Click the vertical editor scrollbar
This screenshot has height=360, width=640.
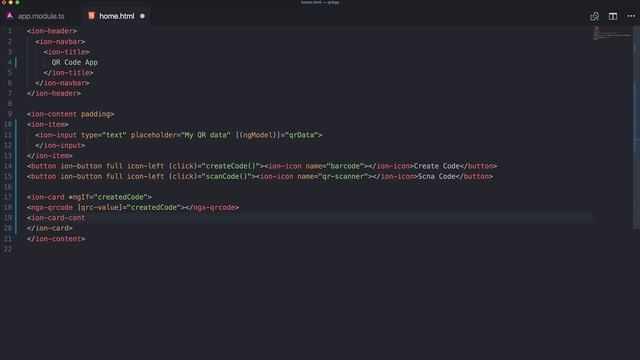(636, 127)
